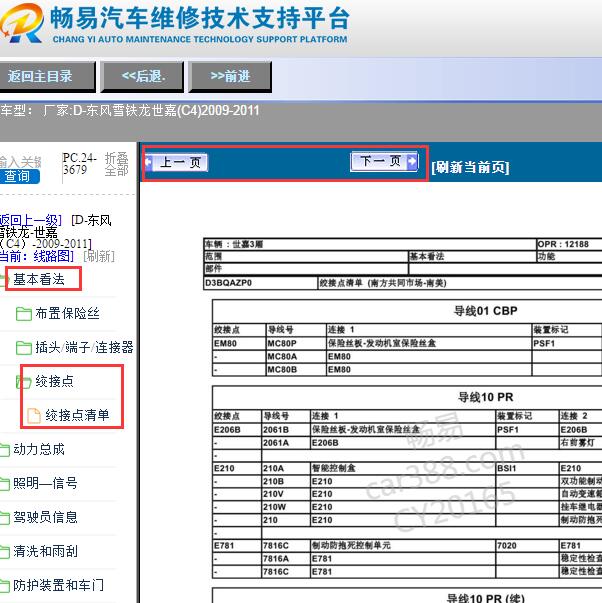The image size is (602, 603).
Task: Click the 动力总成 folder icon
Action: 4,450
